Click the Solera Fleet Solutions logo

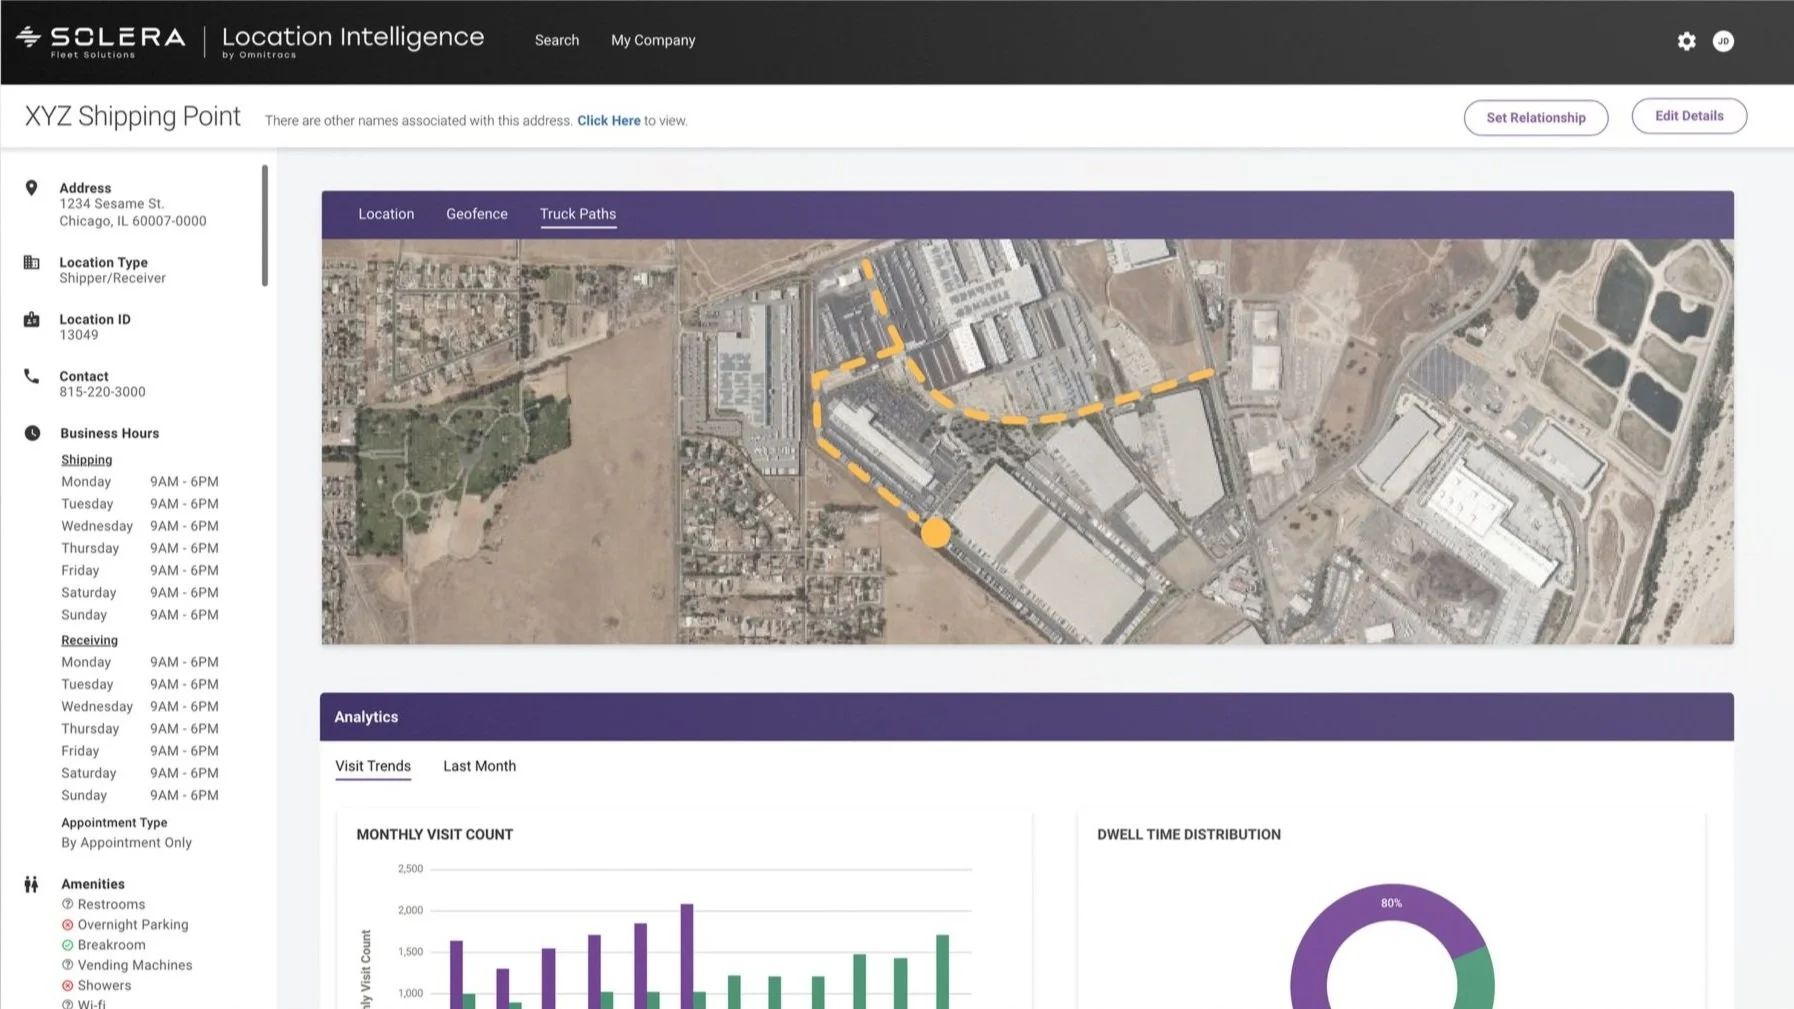[101, 41]
